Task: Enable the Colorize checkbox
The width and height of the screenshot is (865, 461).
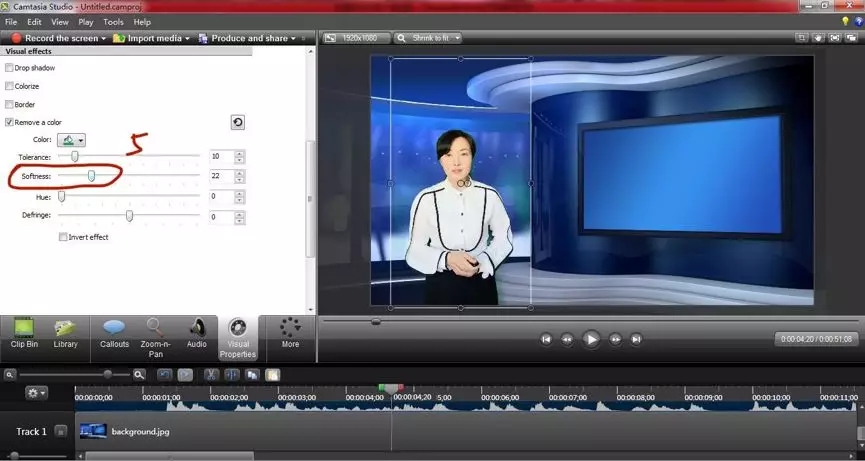Action: 10,86
